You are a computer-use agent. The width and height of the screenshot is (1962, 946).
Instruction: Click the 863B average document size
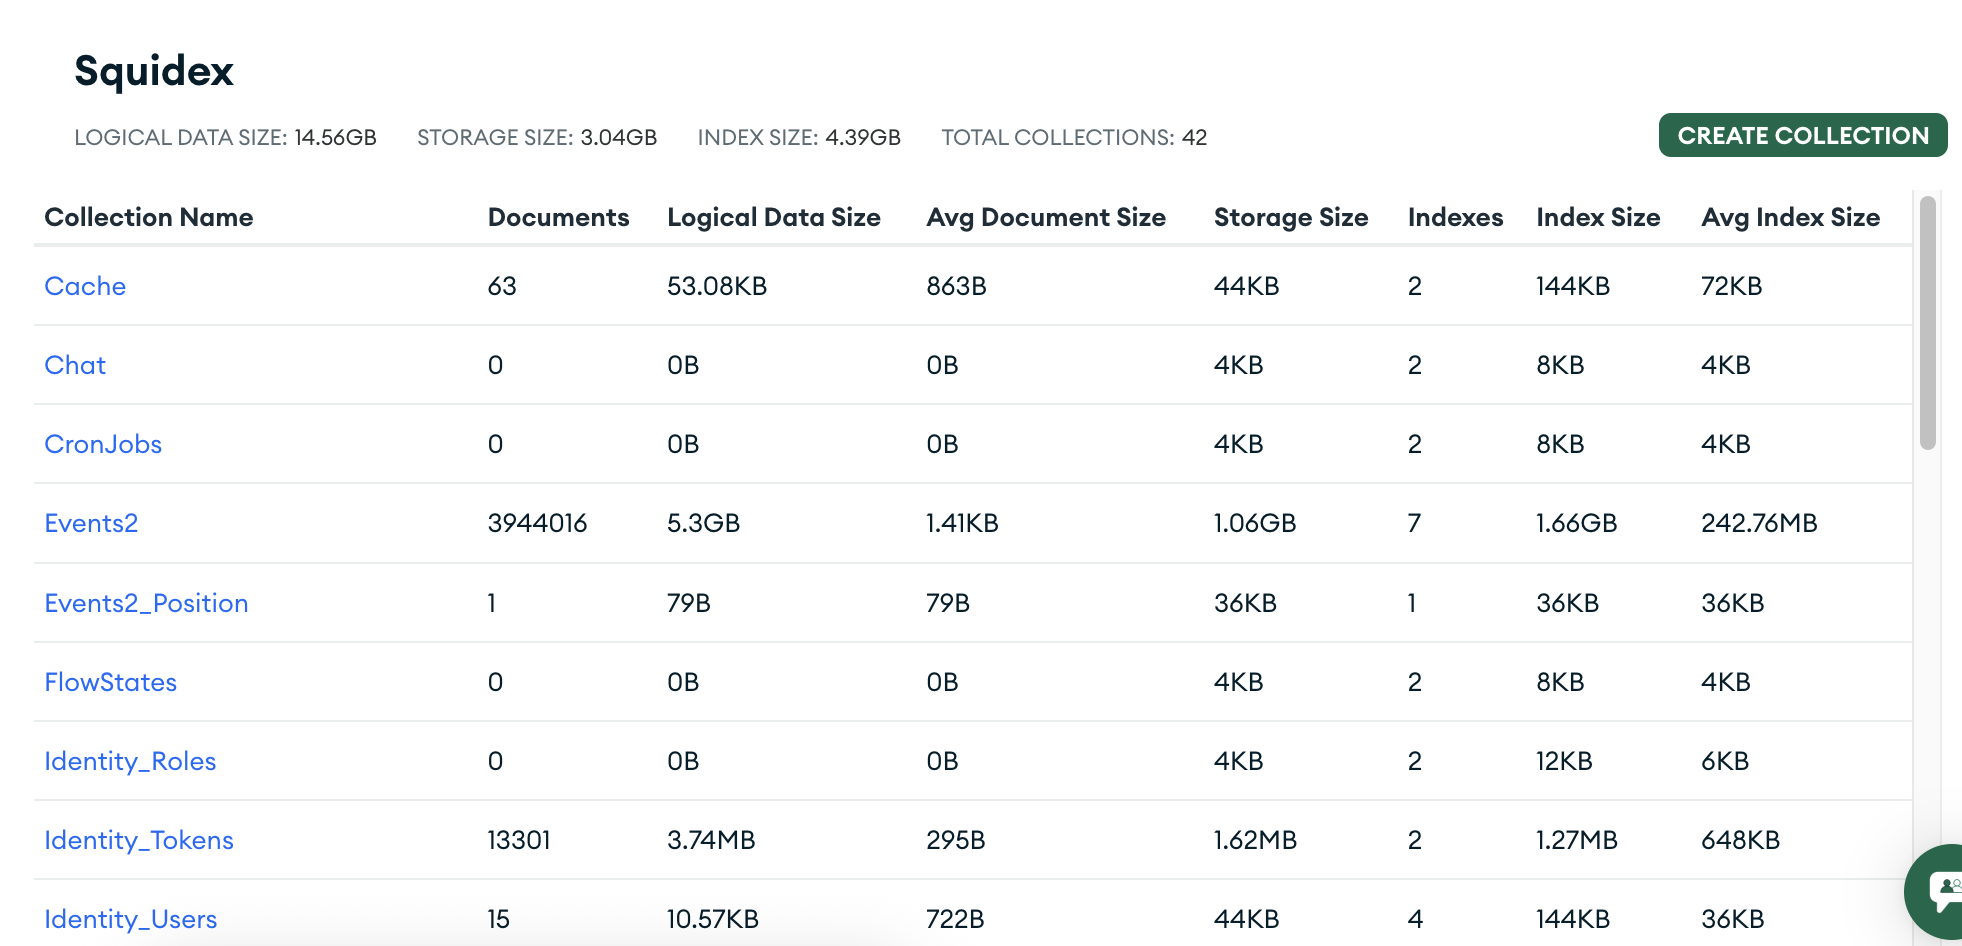[x=956, y=286]
